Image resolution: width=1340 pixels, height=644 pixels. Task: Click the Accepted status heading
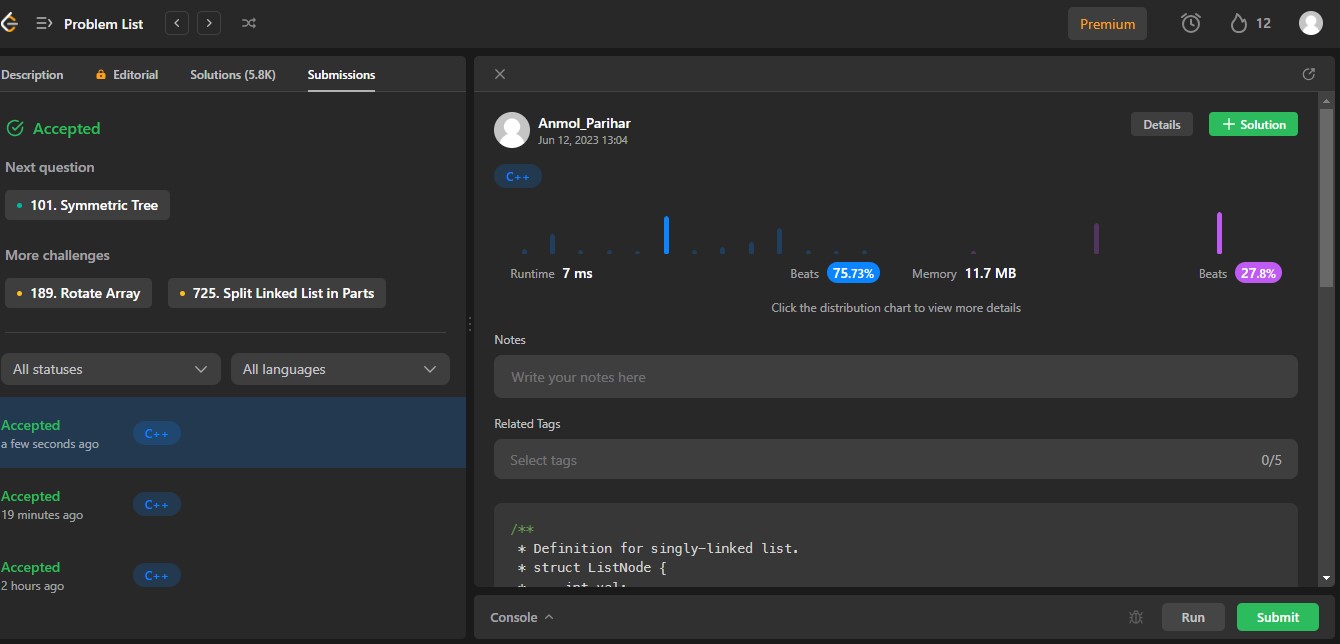(54, 128)
